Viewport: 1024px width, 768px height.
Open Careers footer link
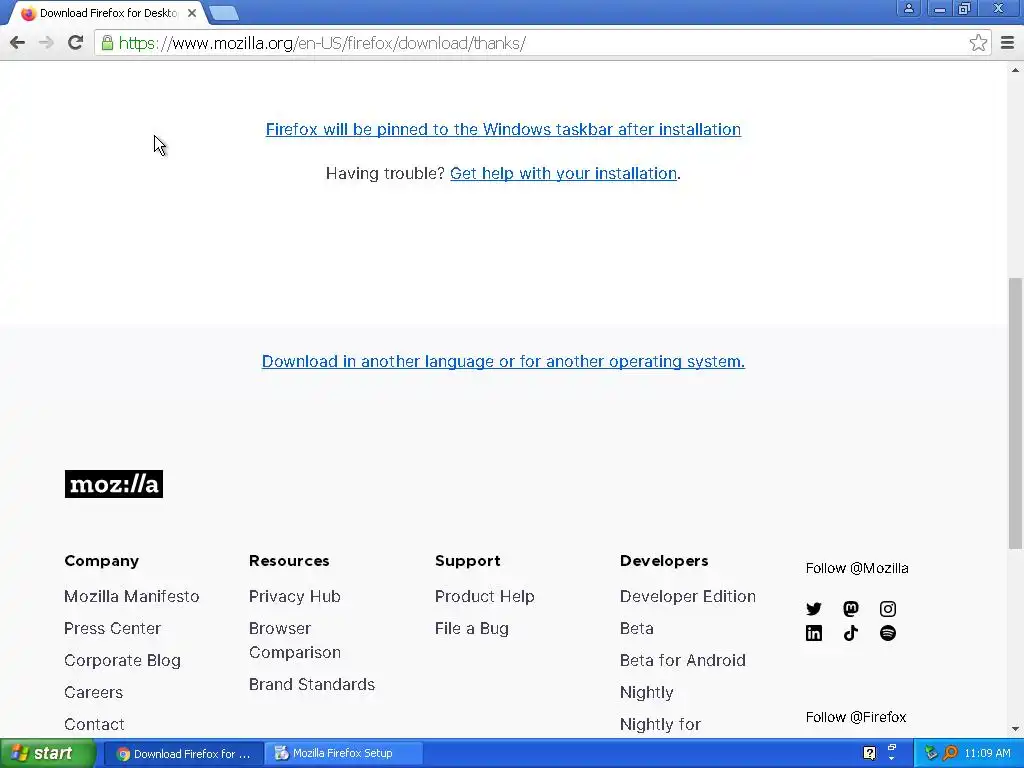click(x=93, y=692)
